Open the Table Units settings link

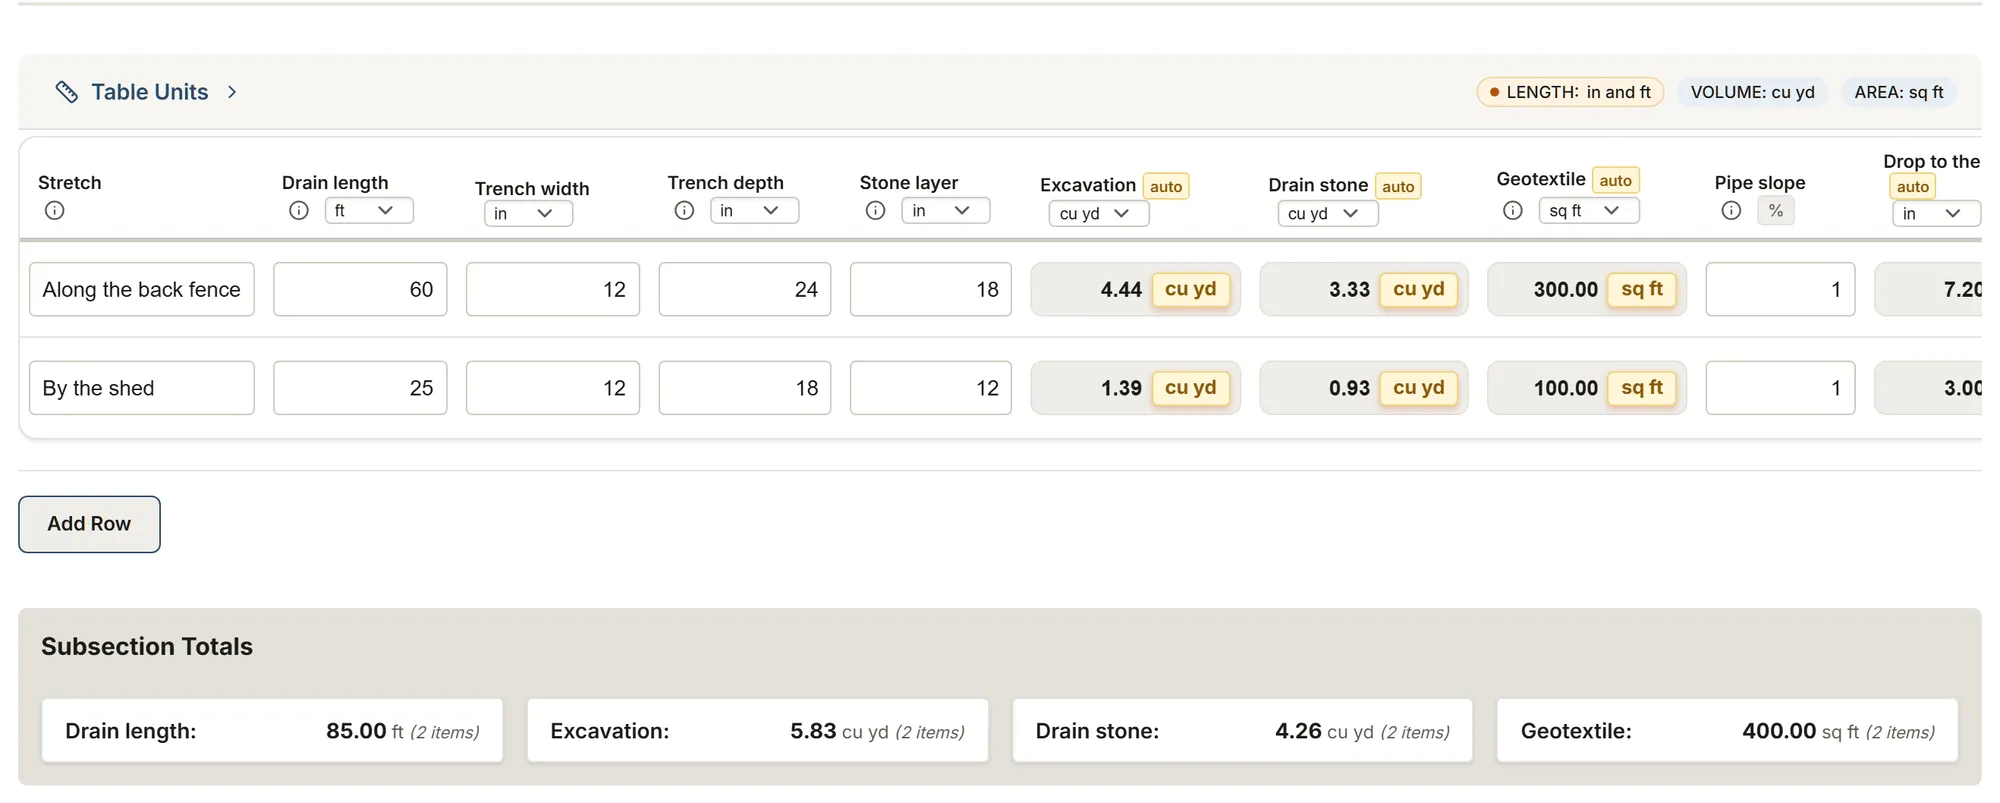[x=150, y=92]
